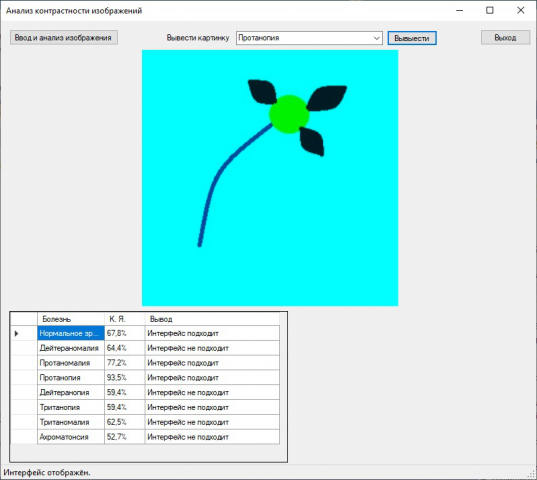Click the 'Выход' button
The height and width of the screenshot is (480, 537).
(505, 38)
